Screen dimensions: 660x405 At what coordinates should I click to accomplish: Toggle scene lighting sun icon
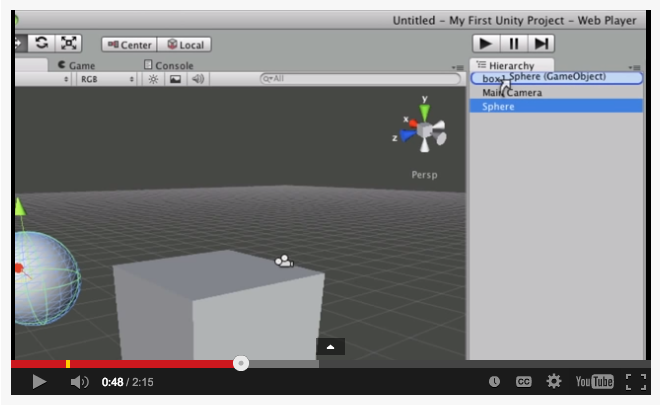click(153, 79)
